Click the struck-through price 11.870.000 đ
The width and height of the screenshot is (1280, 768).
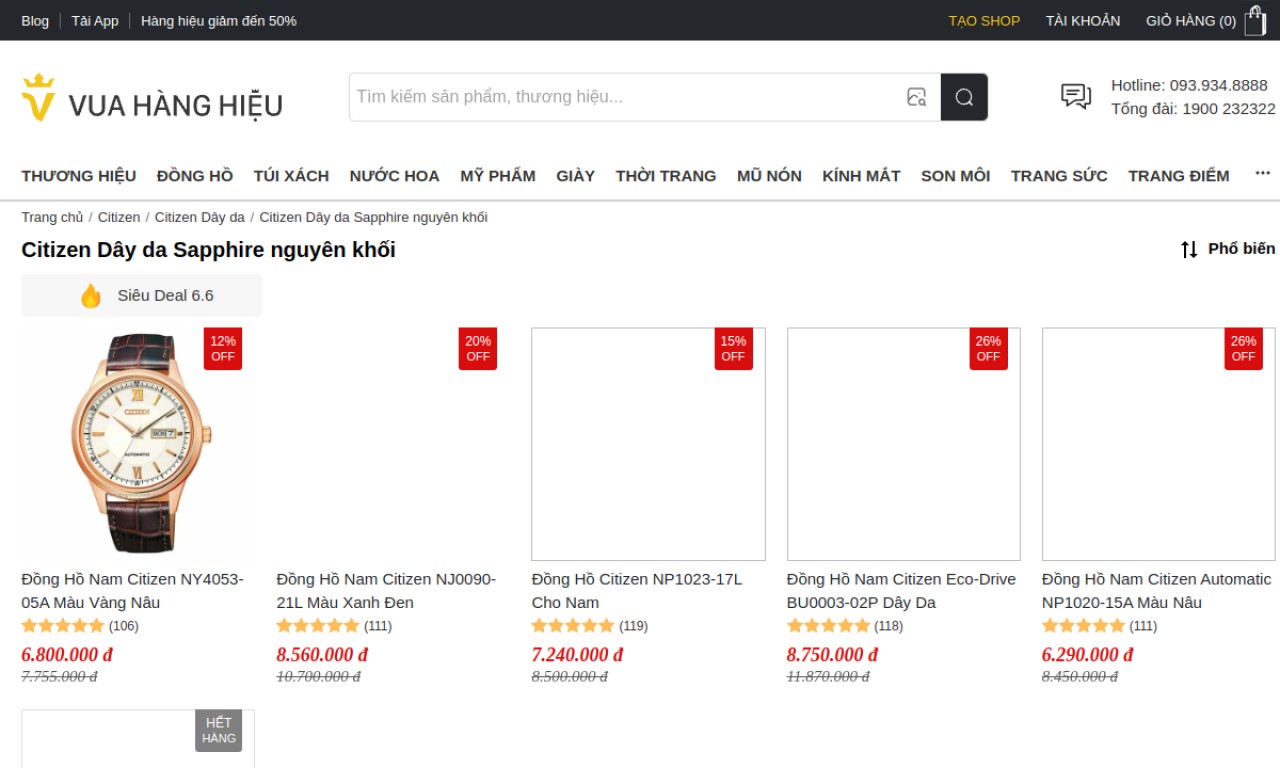pos(828,677)
